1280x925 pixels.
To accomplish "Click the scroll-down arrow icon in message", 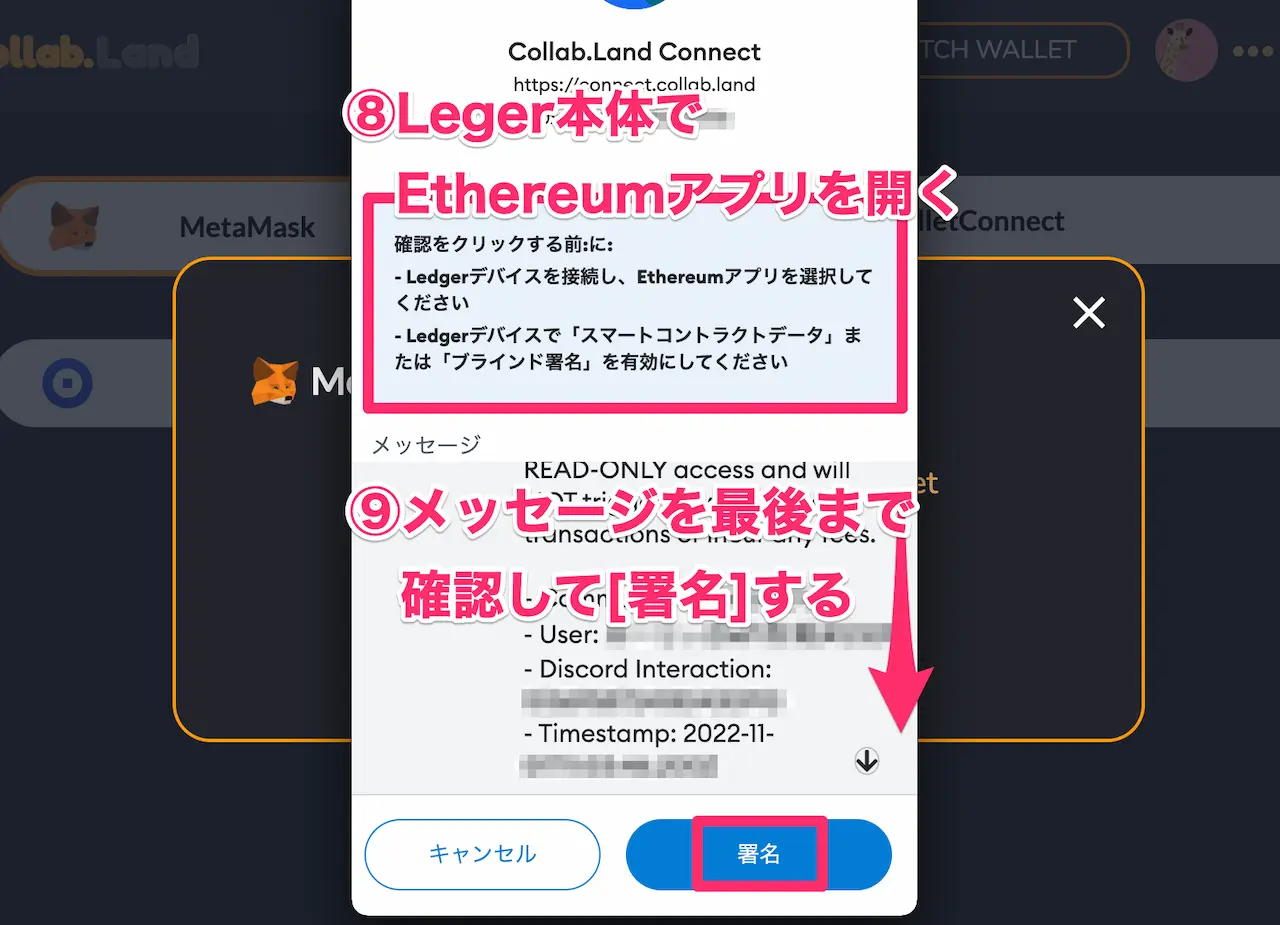I will (x=867, y=762).
